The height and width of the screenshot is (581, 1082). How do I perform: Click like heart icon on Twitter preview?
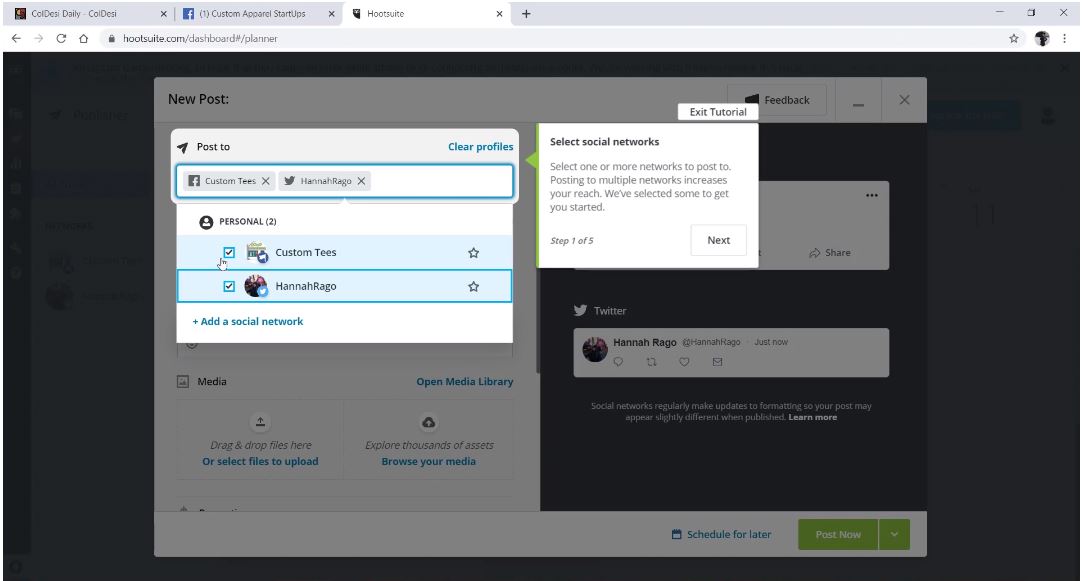[x=684, y=362]
